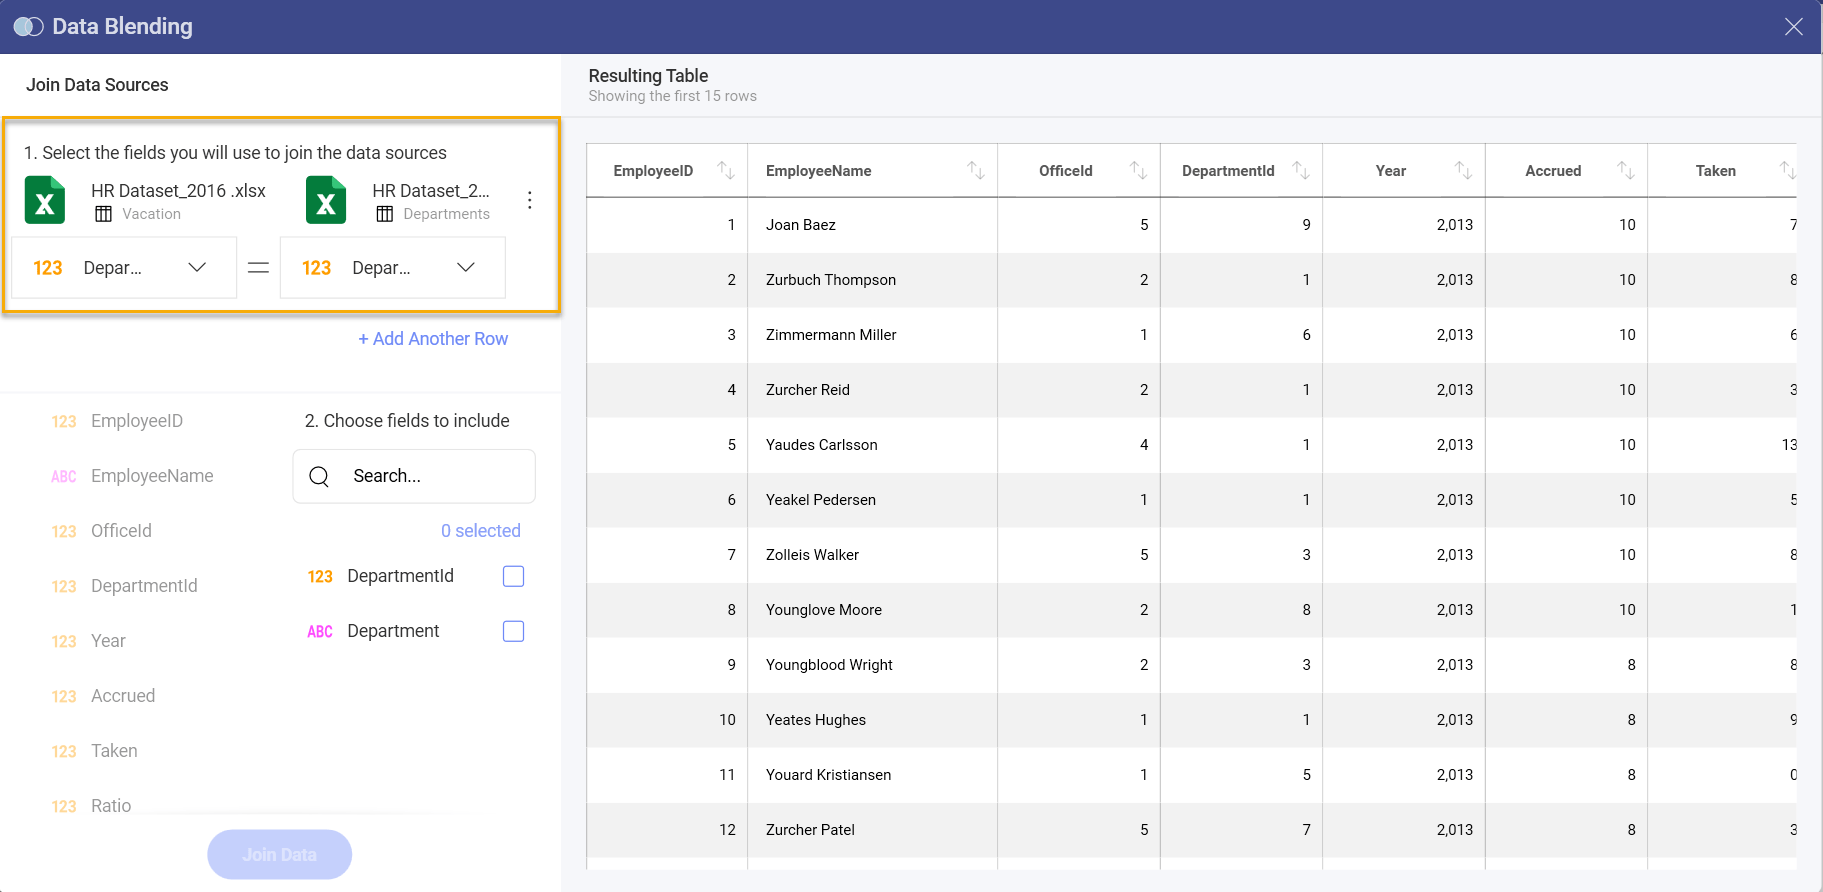Screen dimensions: 1823x892
Task: Check the Department field checkbox
Action: click(x=513, y=631)
